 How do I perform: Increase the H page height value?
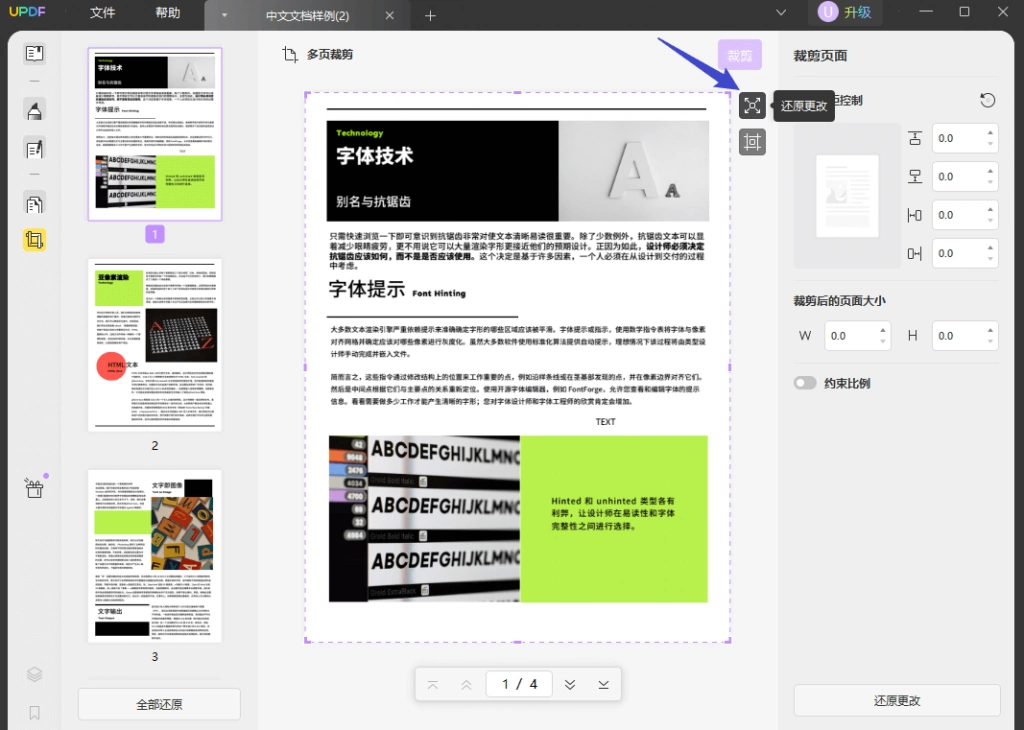(990, 330)
